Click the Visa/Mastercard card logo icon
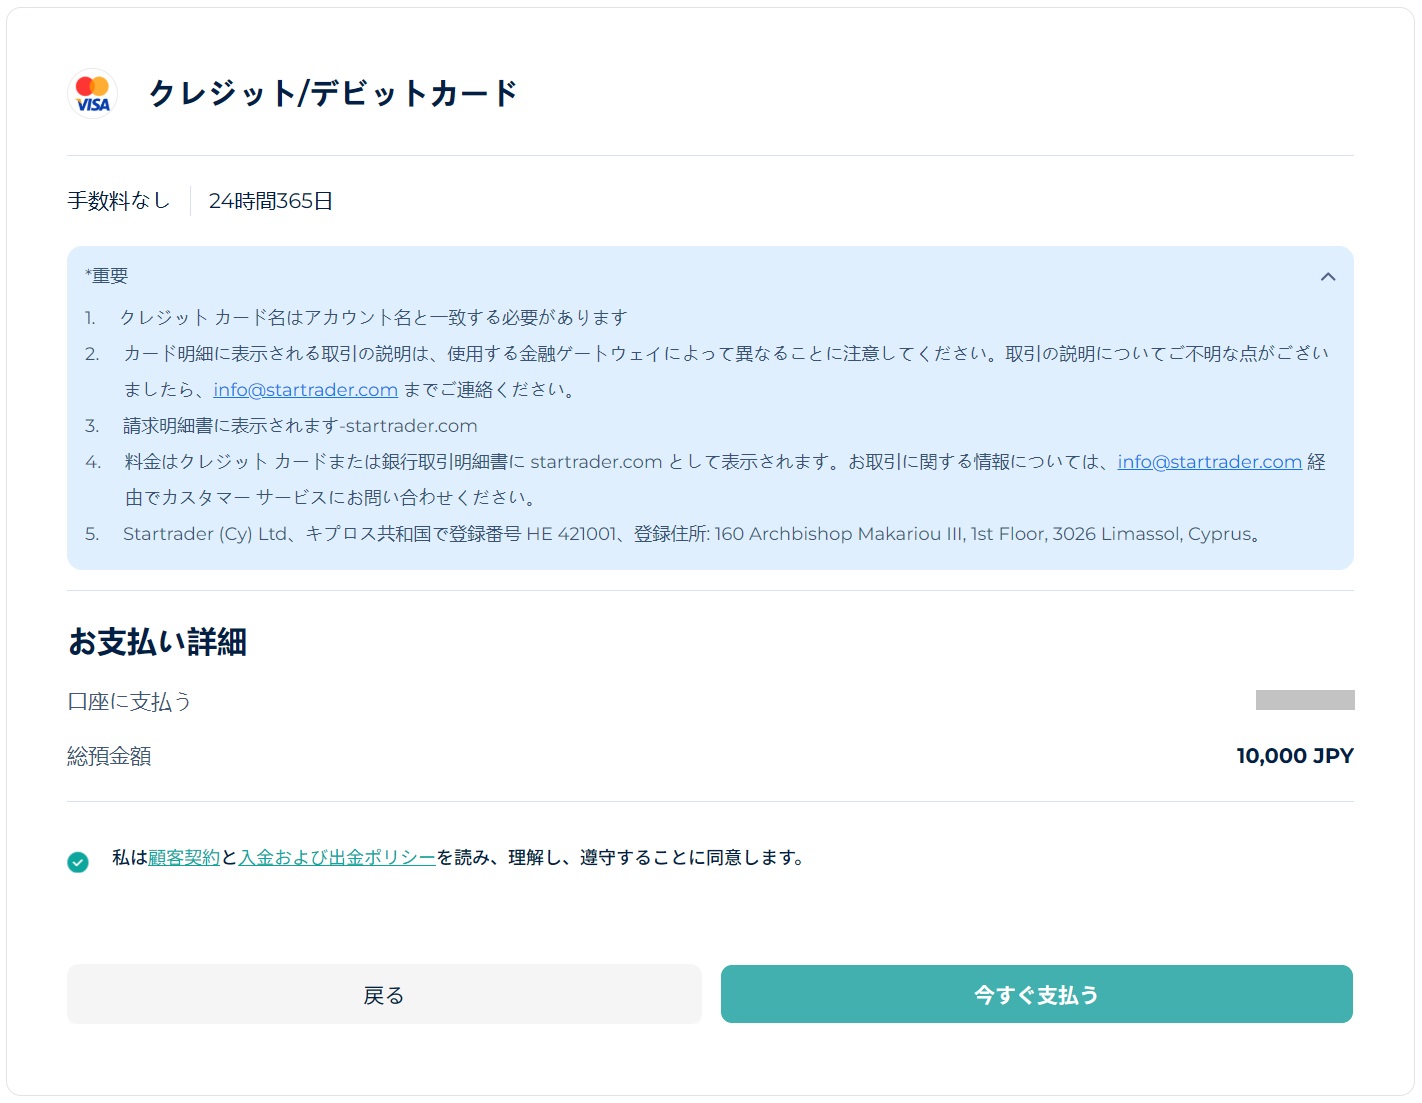The width and height of the screenshot is (1422, 1103). click(93, 94)
